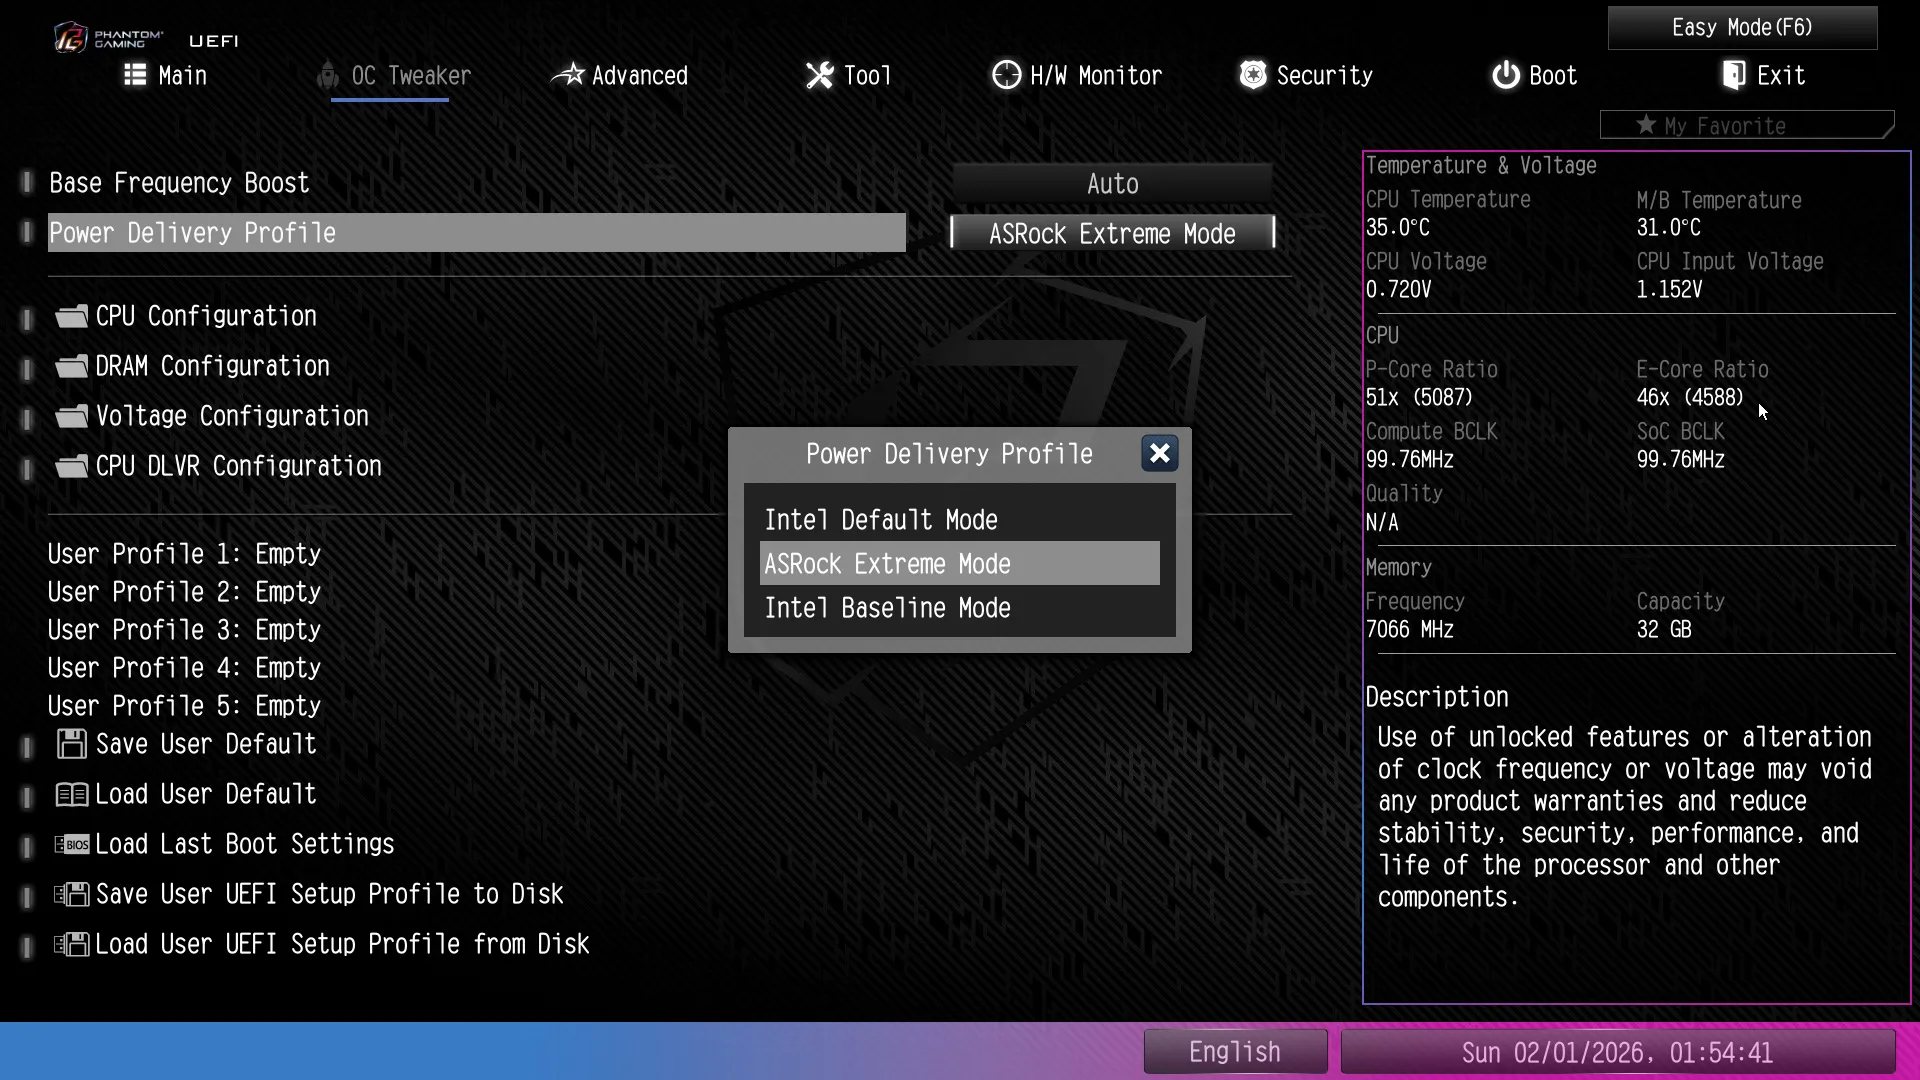Open Power Delivery Profile value dropdown

point(1112,233)
